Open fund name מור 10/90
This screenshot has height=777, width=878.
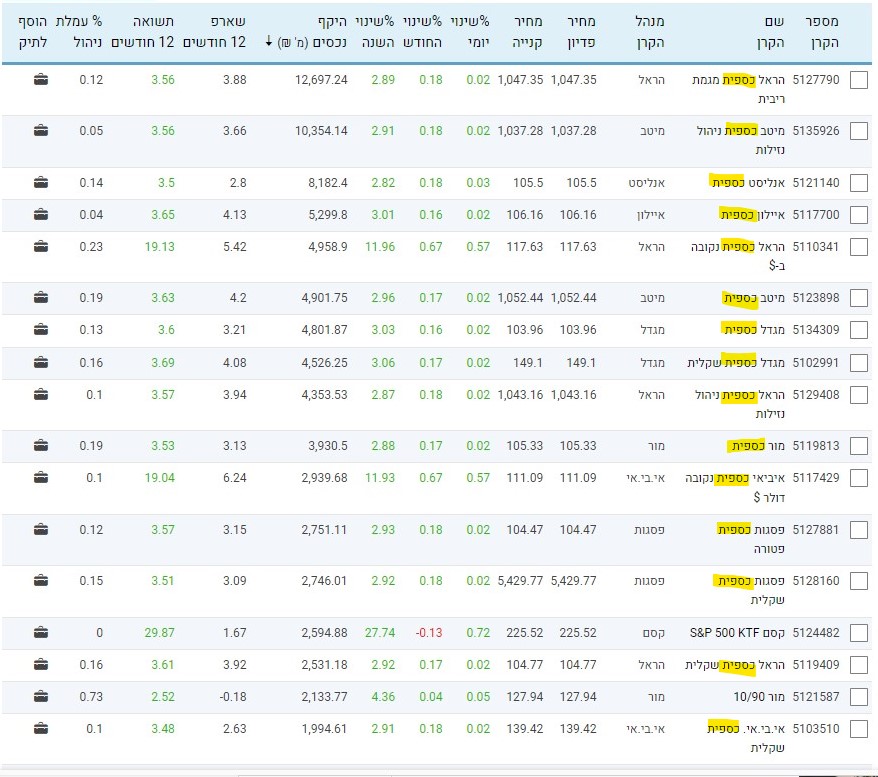(x=759, y=696)
